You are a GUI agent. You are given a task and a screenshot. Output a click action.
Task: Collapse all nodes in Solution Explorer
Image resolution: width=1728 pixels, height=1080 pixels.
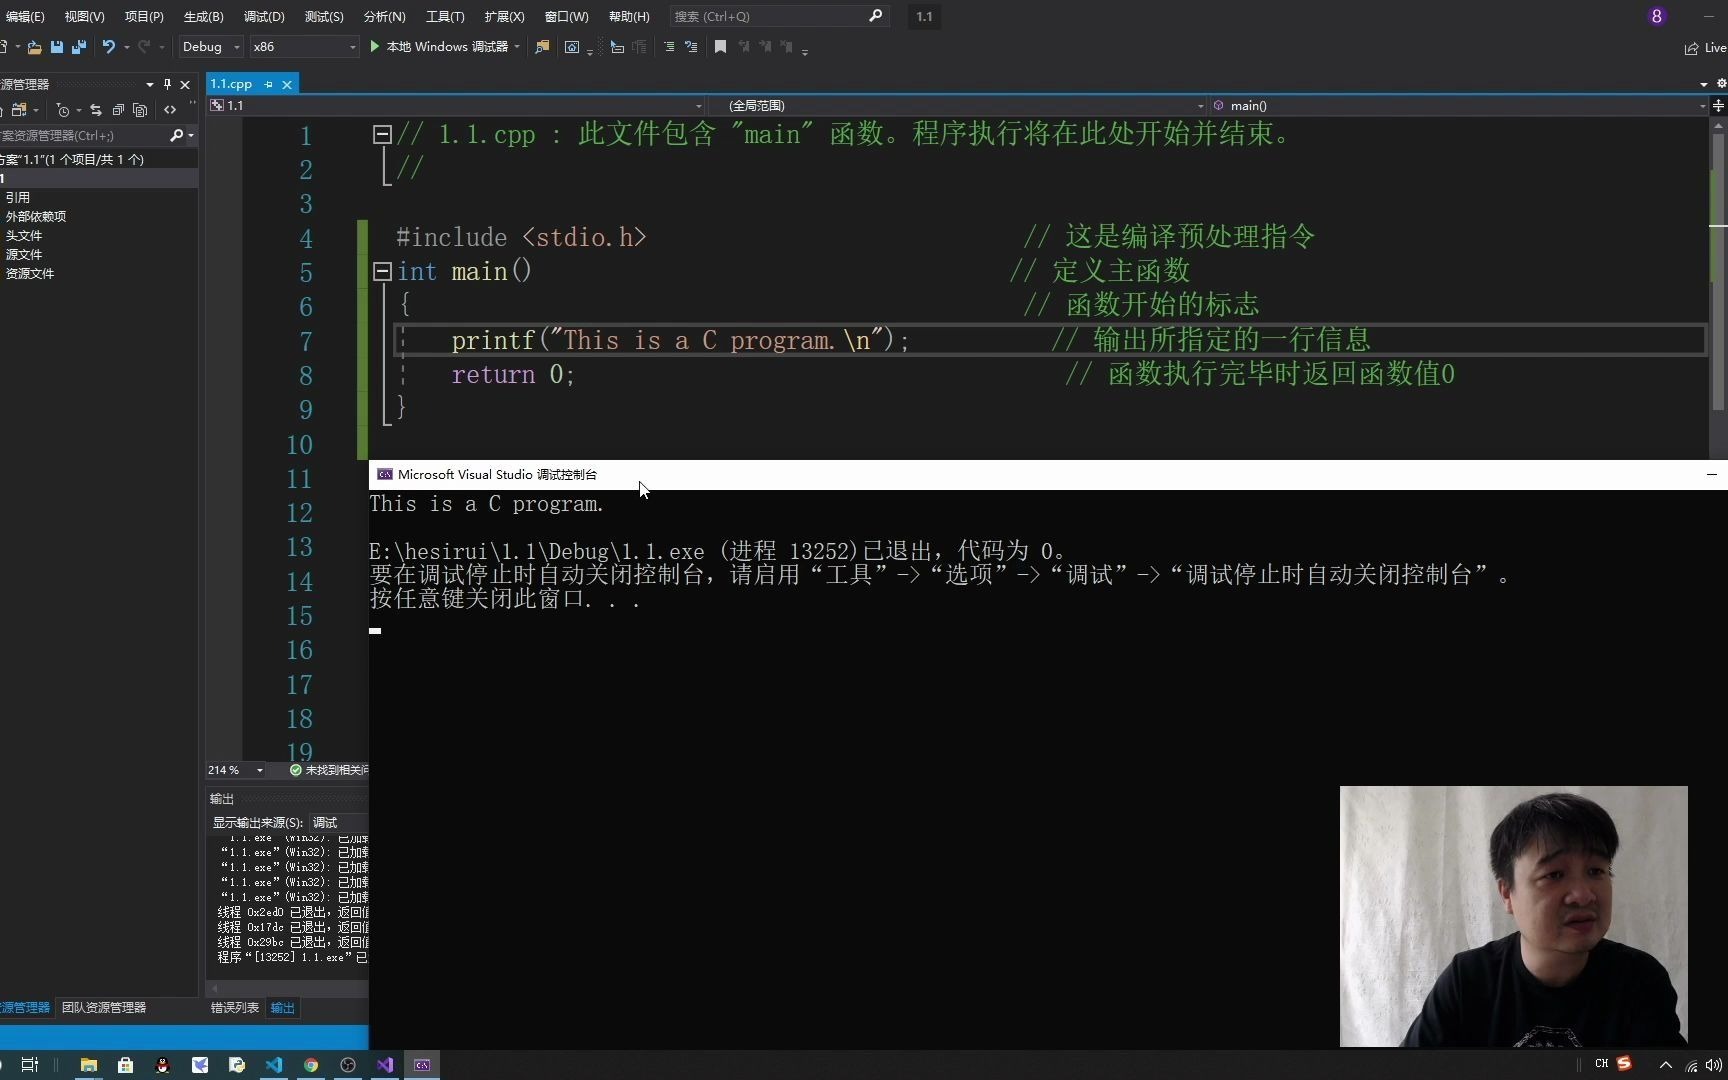(118, 110)
